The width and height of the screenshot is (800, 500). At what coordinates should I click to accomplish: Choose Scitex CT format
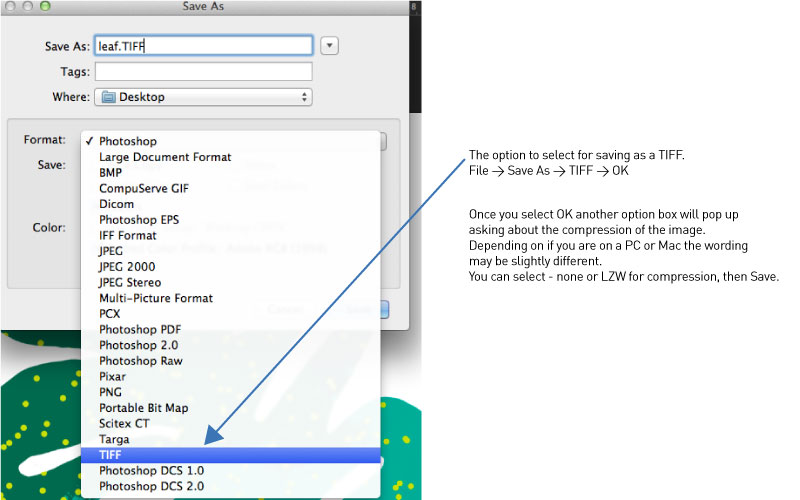tap(231, 424)
